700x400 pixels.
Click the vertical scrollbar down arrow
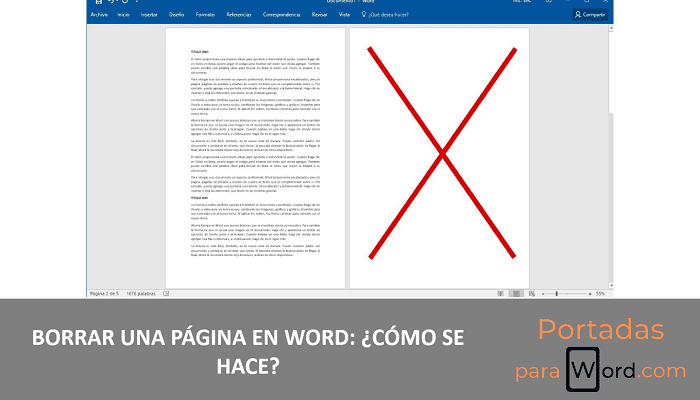click(611, 285)
